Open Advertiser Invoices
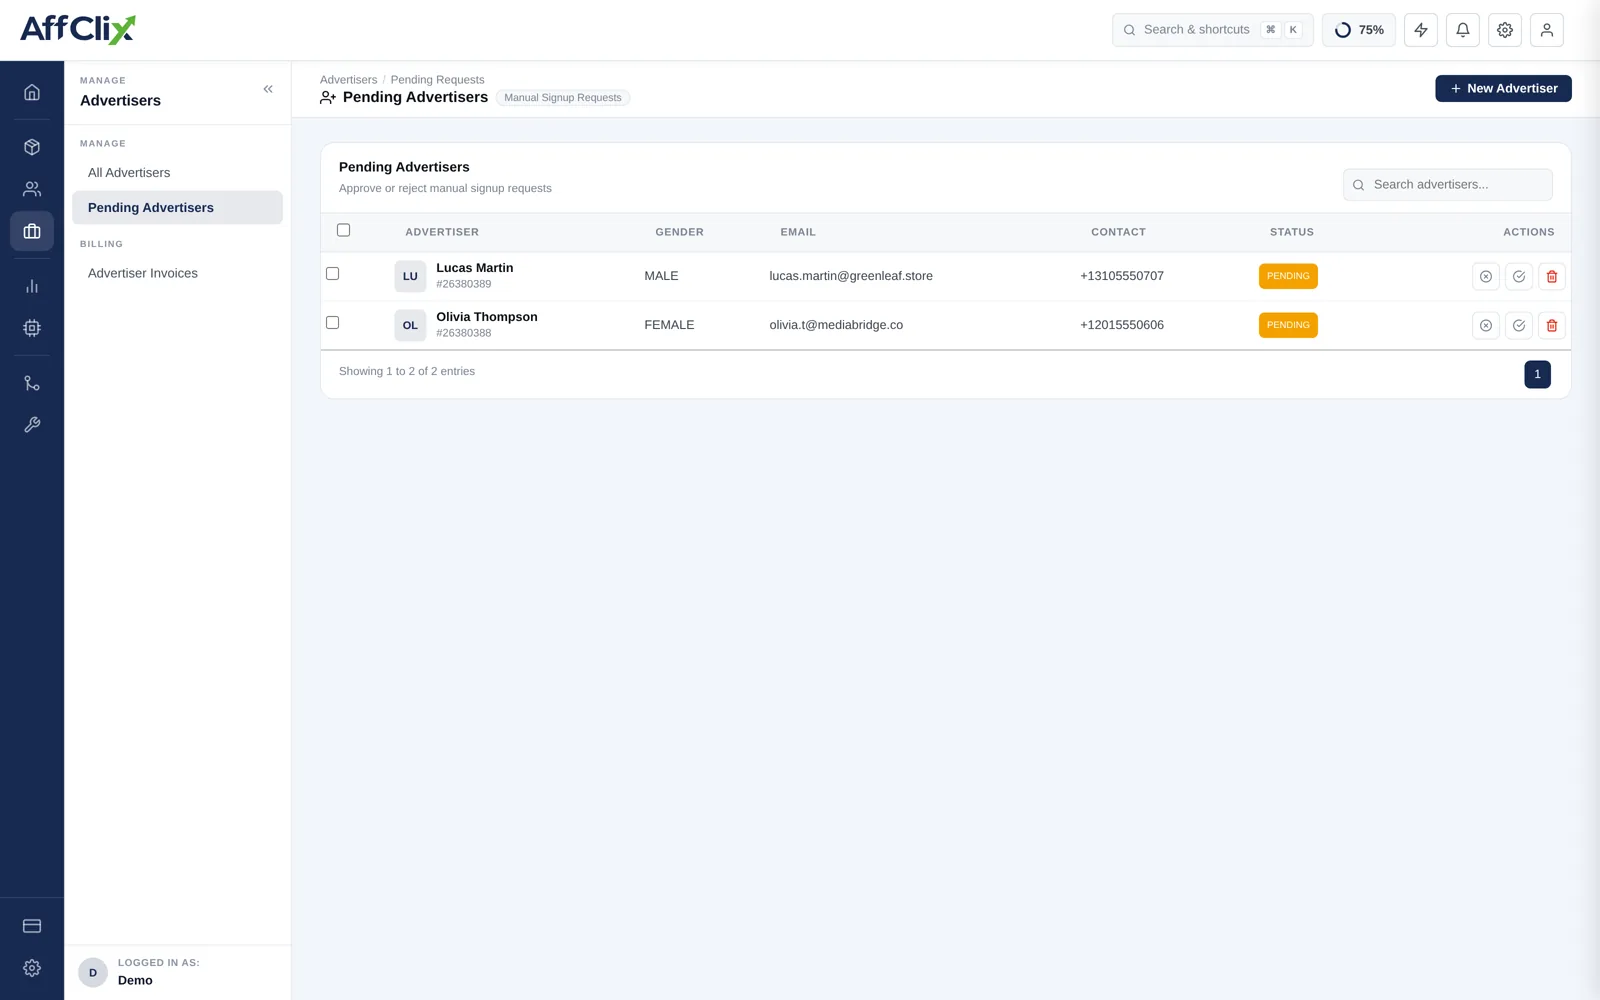The height and width of the screenshot is (1000, 1600). tap(177, 273)
